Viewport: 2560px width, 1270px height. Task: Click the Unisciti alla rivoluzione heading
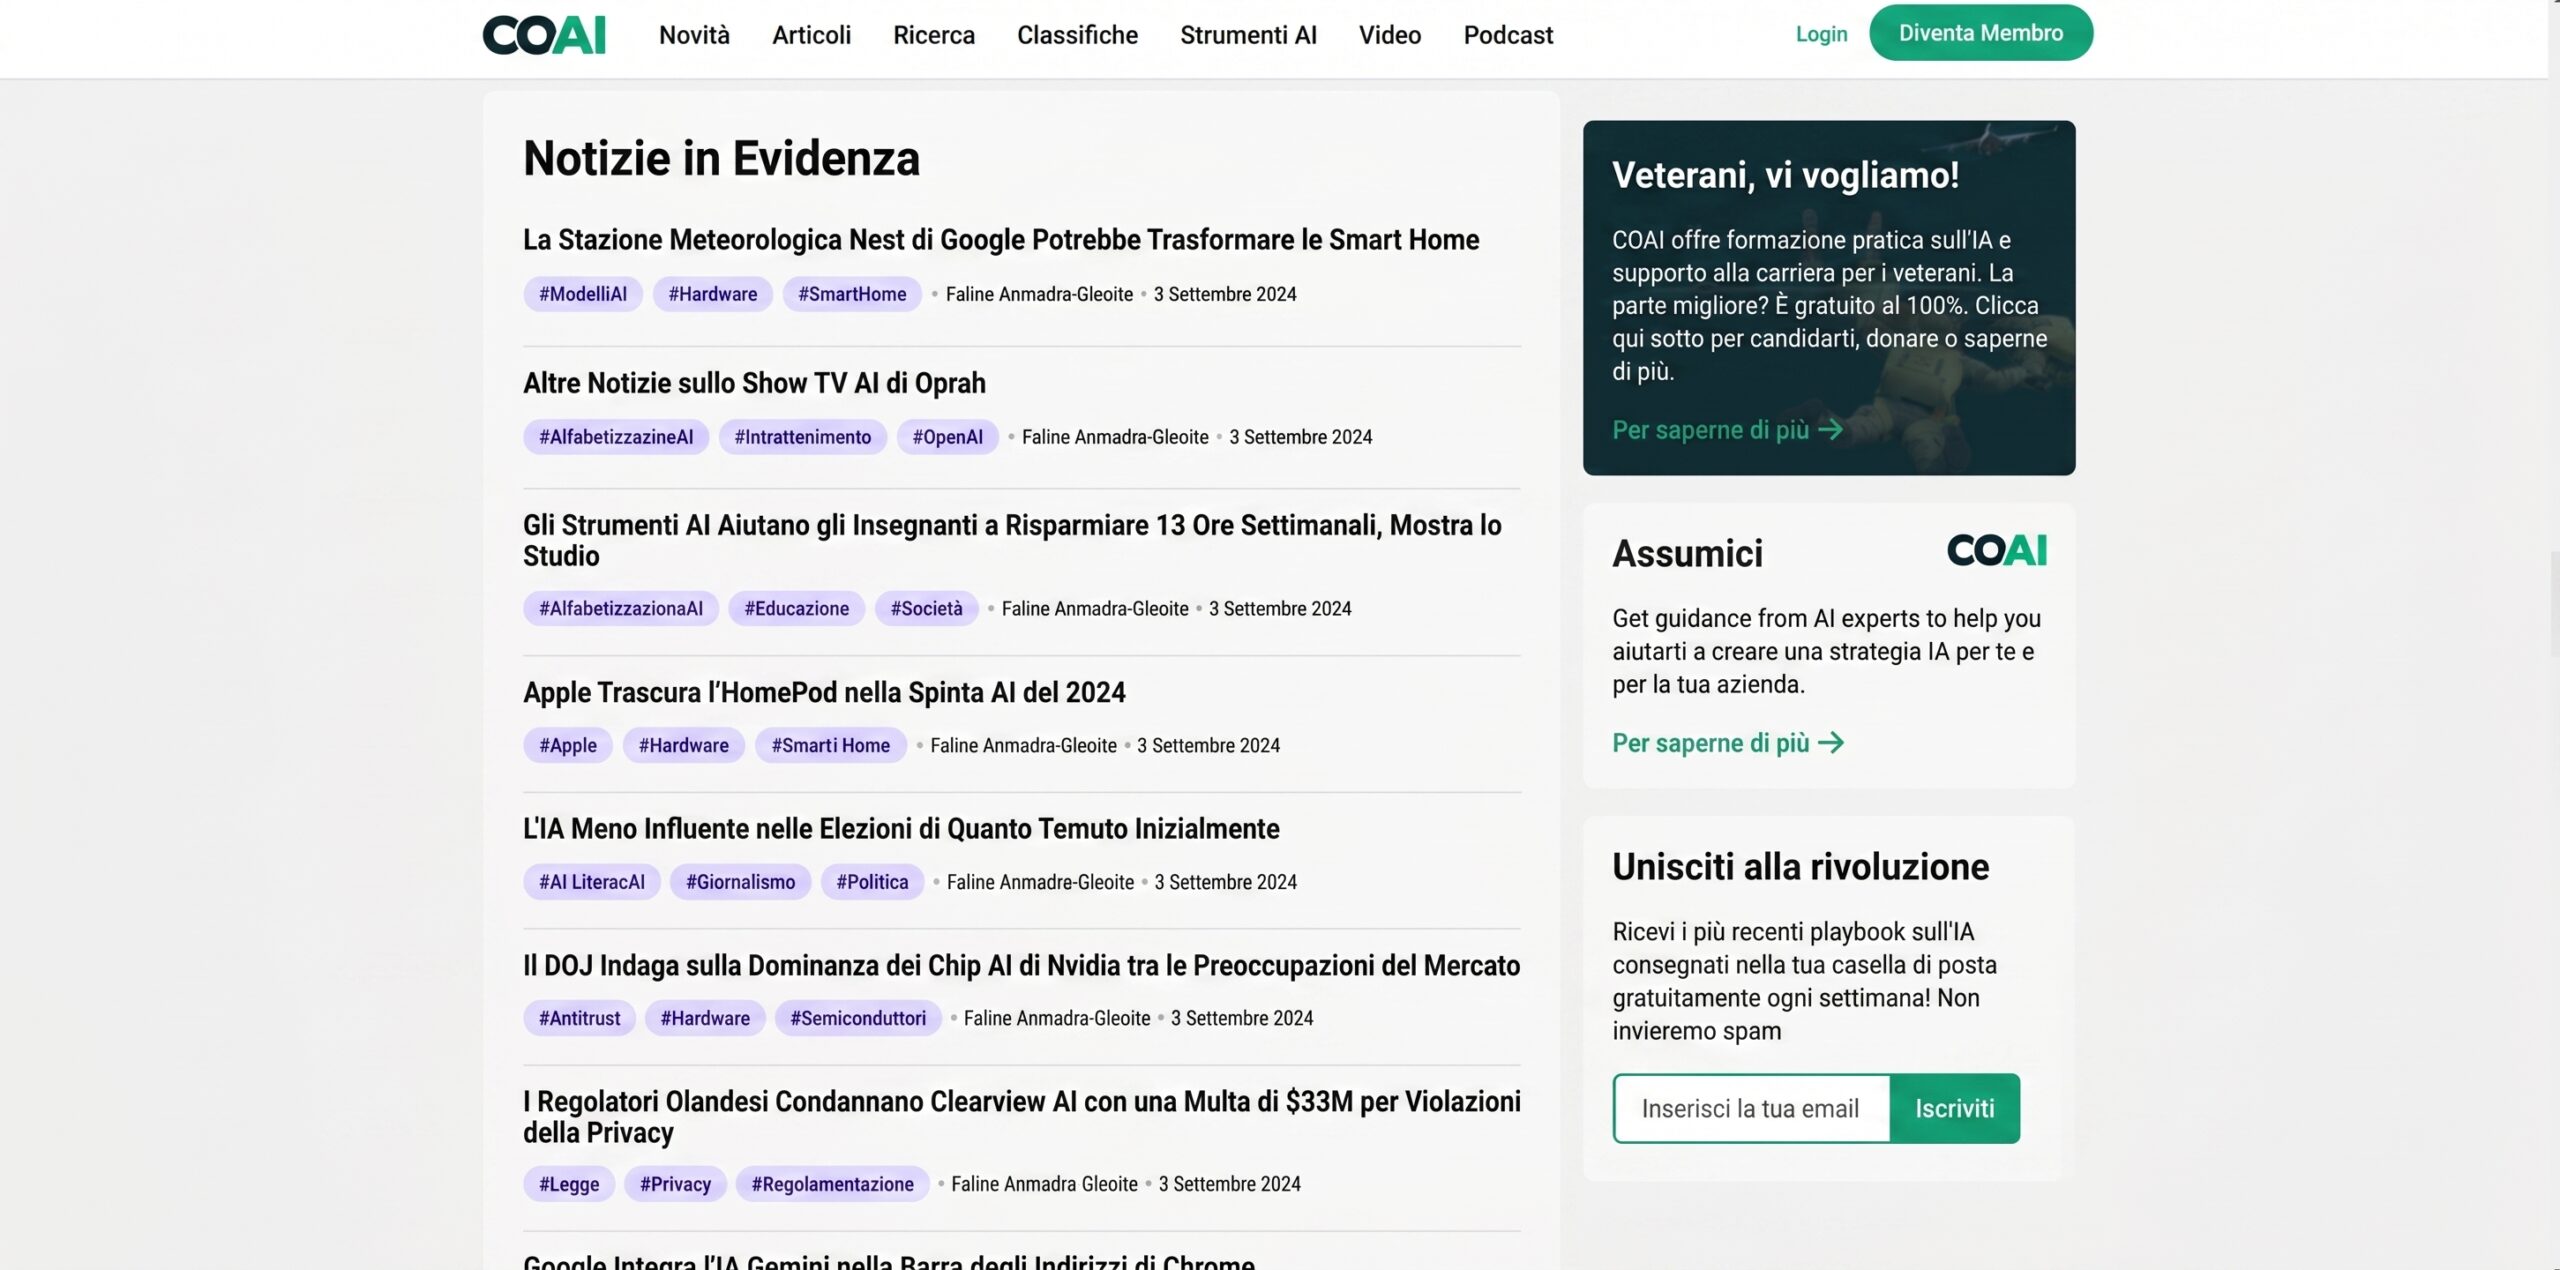[x=1800, y=867]
